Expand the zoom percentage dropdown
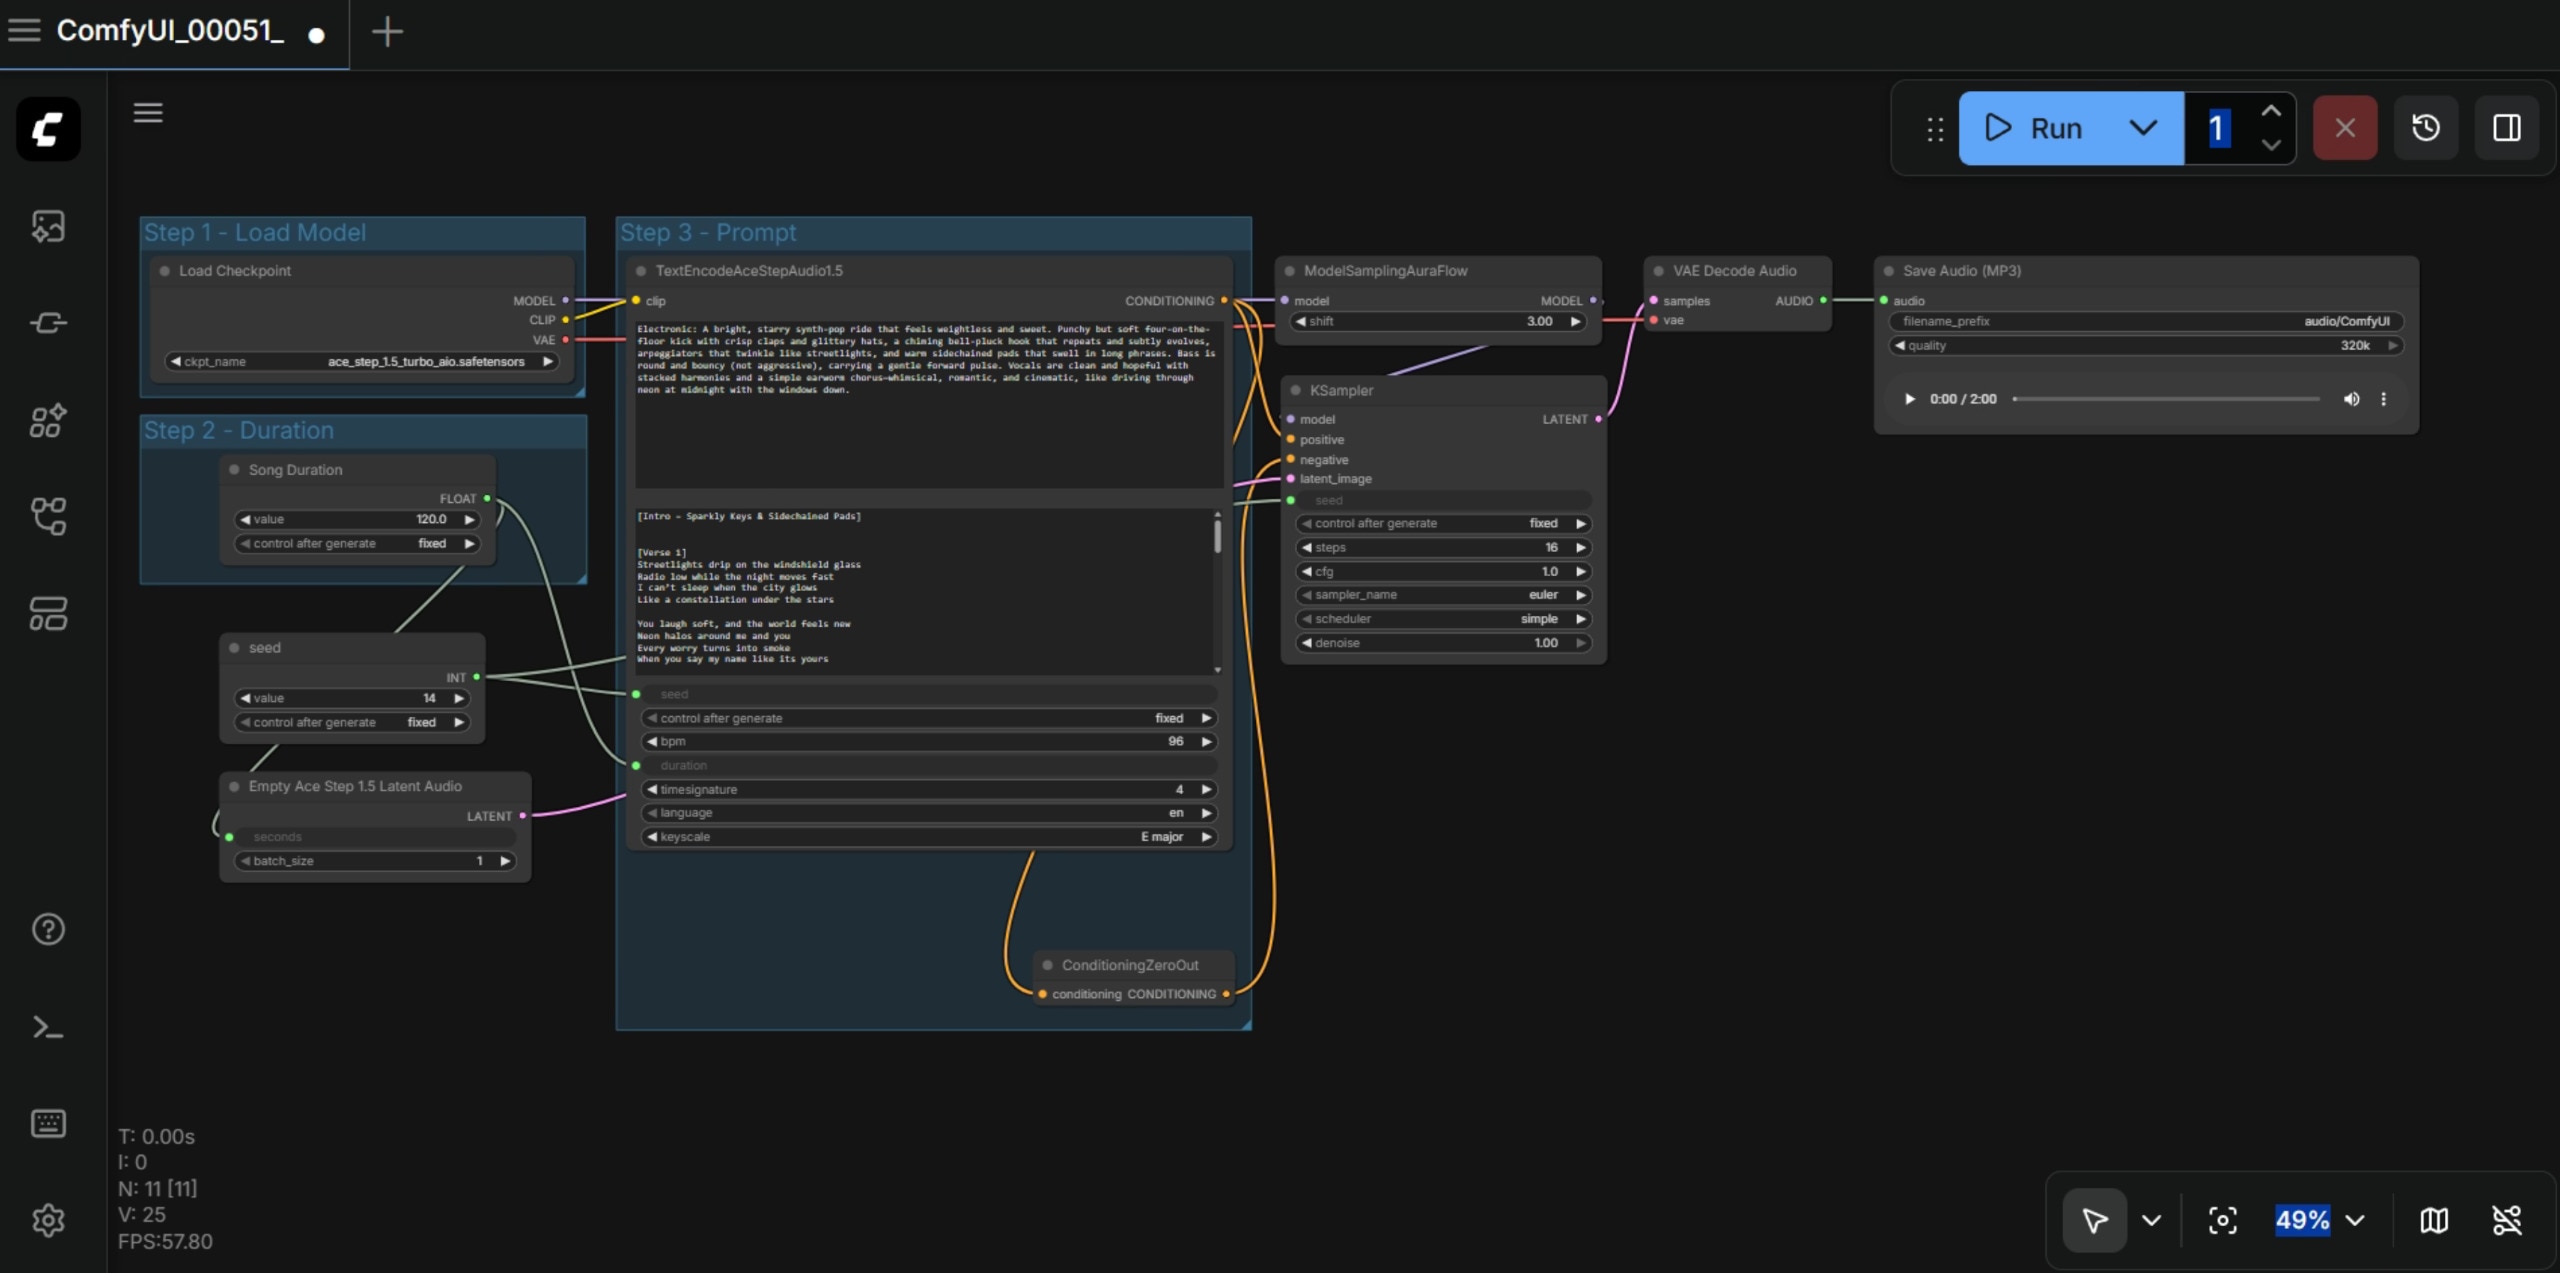The image size is (2560, 1273). [2356, 1220]
